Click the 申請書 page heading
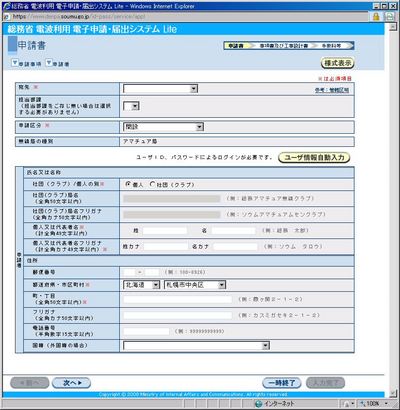Image resolution: width=400 pixels, height=410 pixels. 32,45
